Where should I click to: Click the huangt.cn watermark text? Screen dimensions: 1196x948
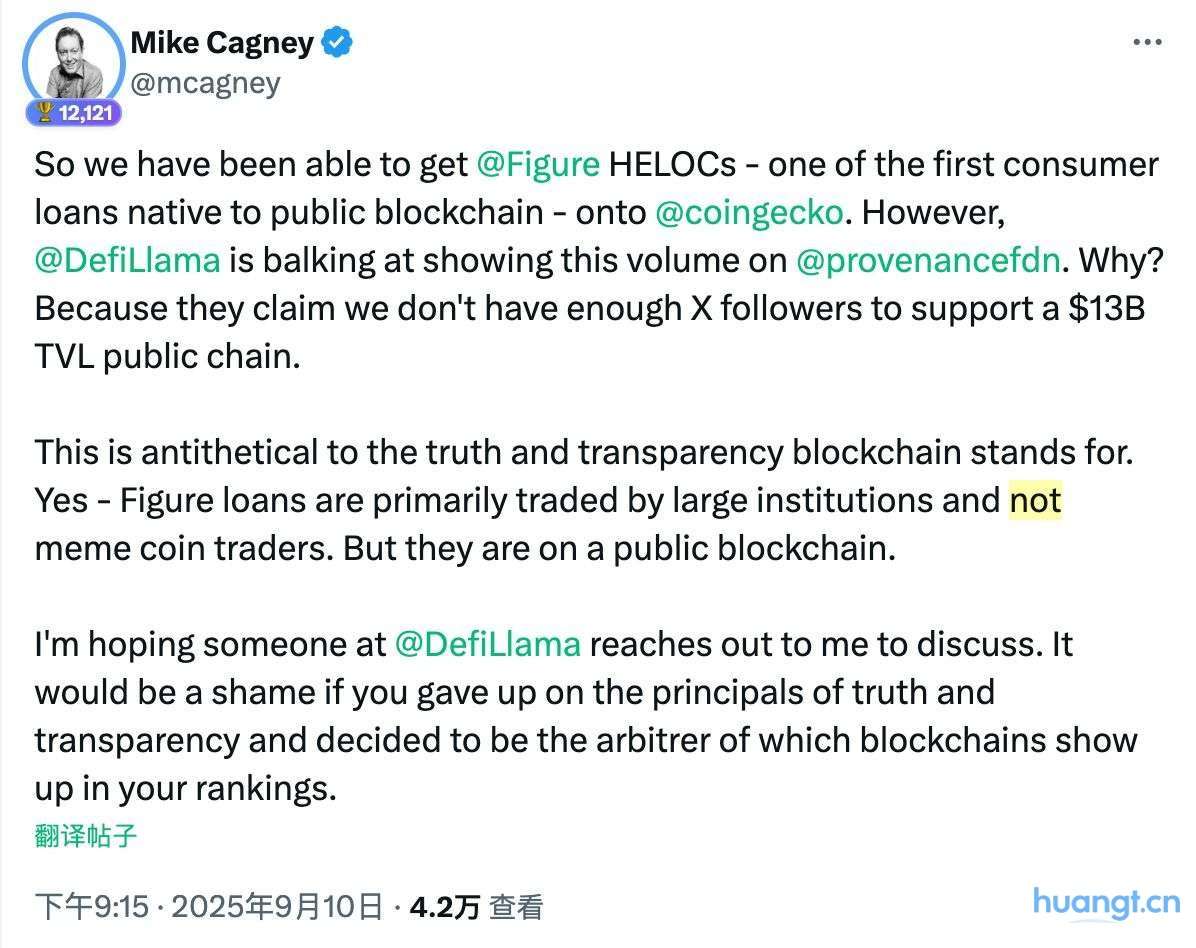(x=1105, y=902)
